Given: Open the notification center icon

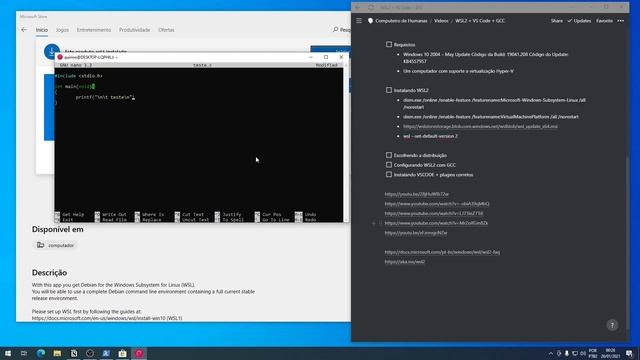Looking at the screenshot, I should point(629,353).
